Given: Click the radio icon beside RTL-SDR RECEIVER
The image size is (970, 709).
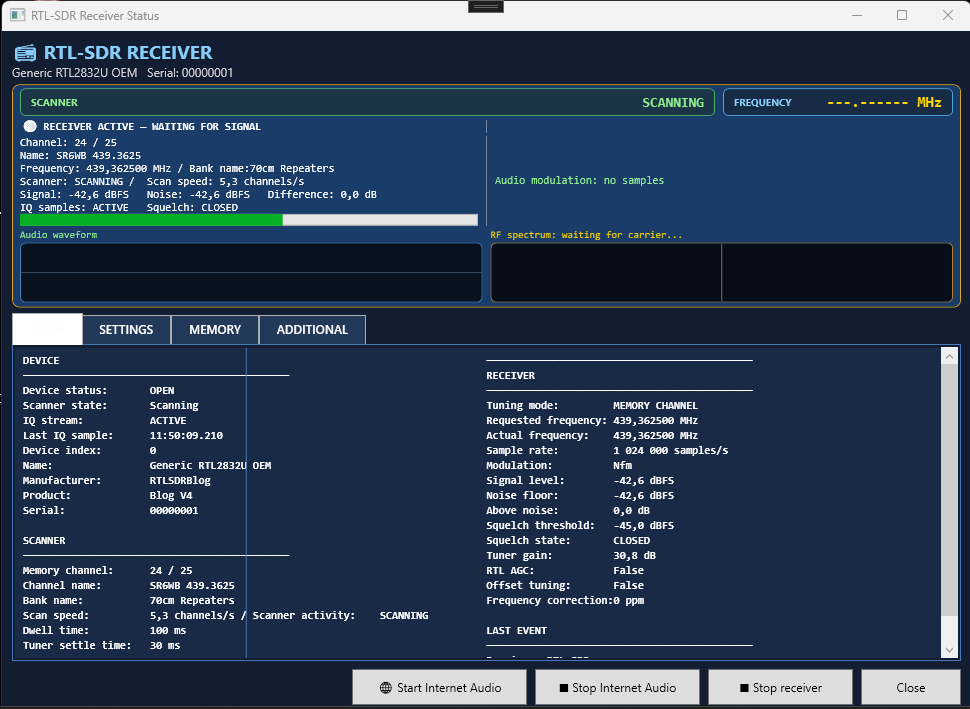Looking at the screenshot, I should click(25, 53).
